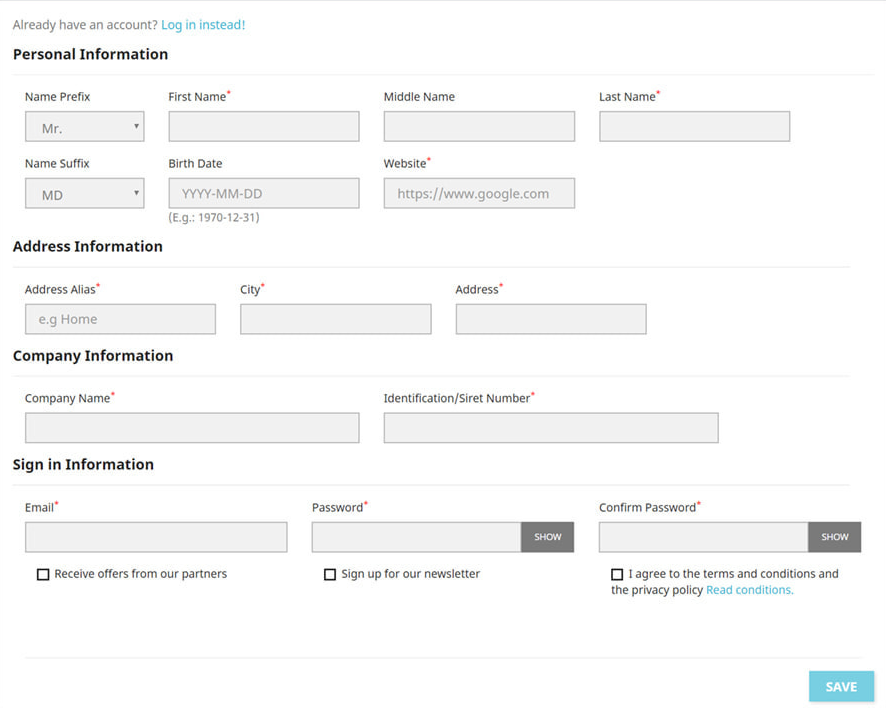The width and height of the screenshot is (886, 708).
Task: Focus the First Name input field
Action: pos(264,127)
